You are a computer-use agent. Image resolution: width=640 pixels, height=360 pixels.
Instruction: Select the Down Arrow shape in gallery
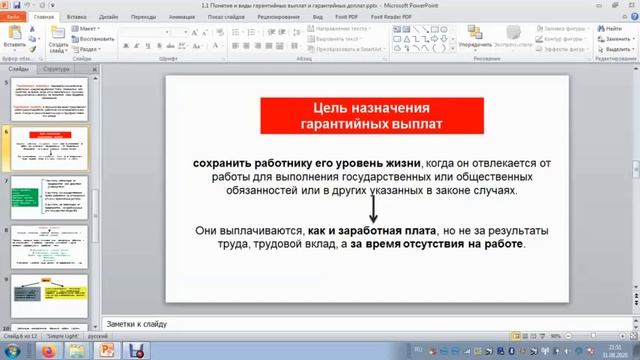point(444,39)
